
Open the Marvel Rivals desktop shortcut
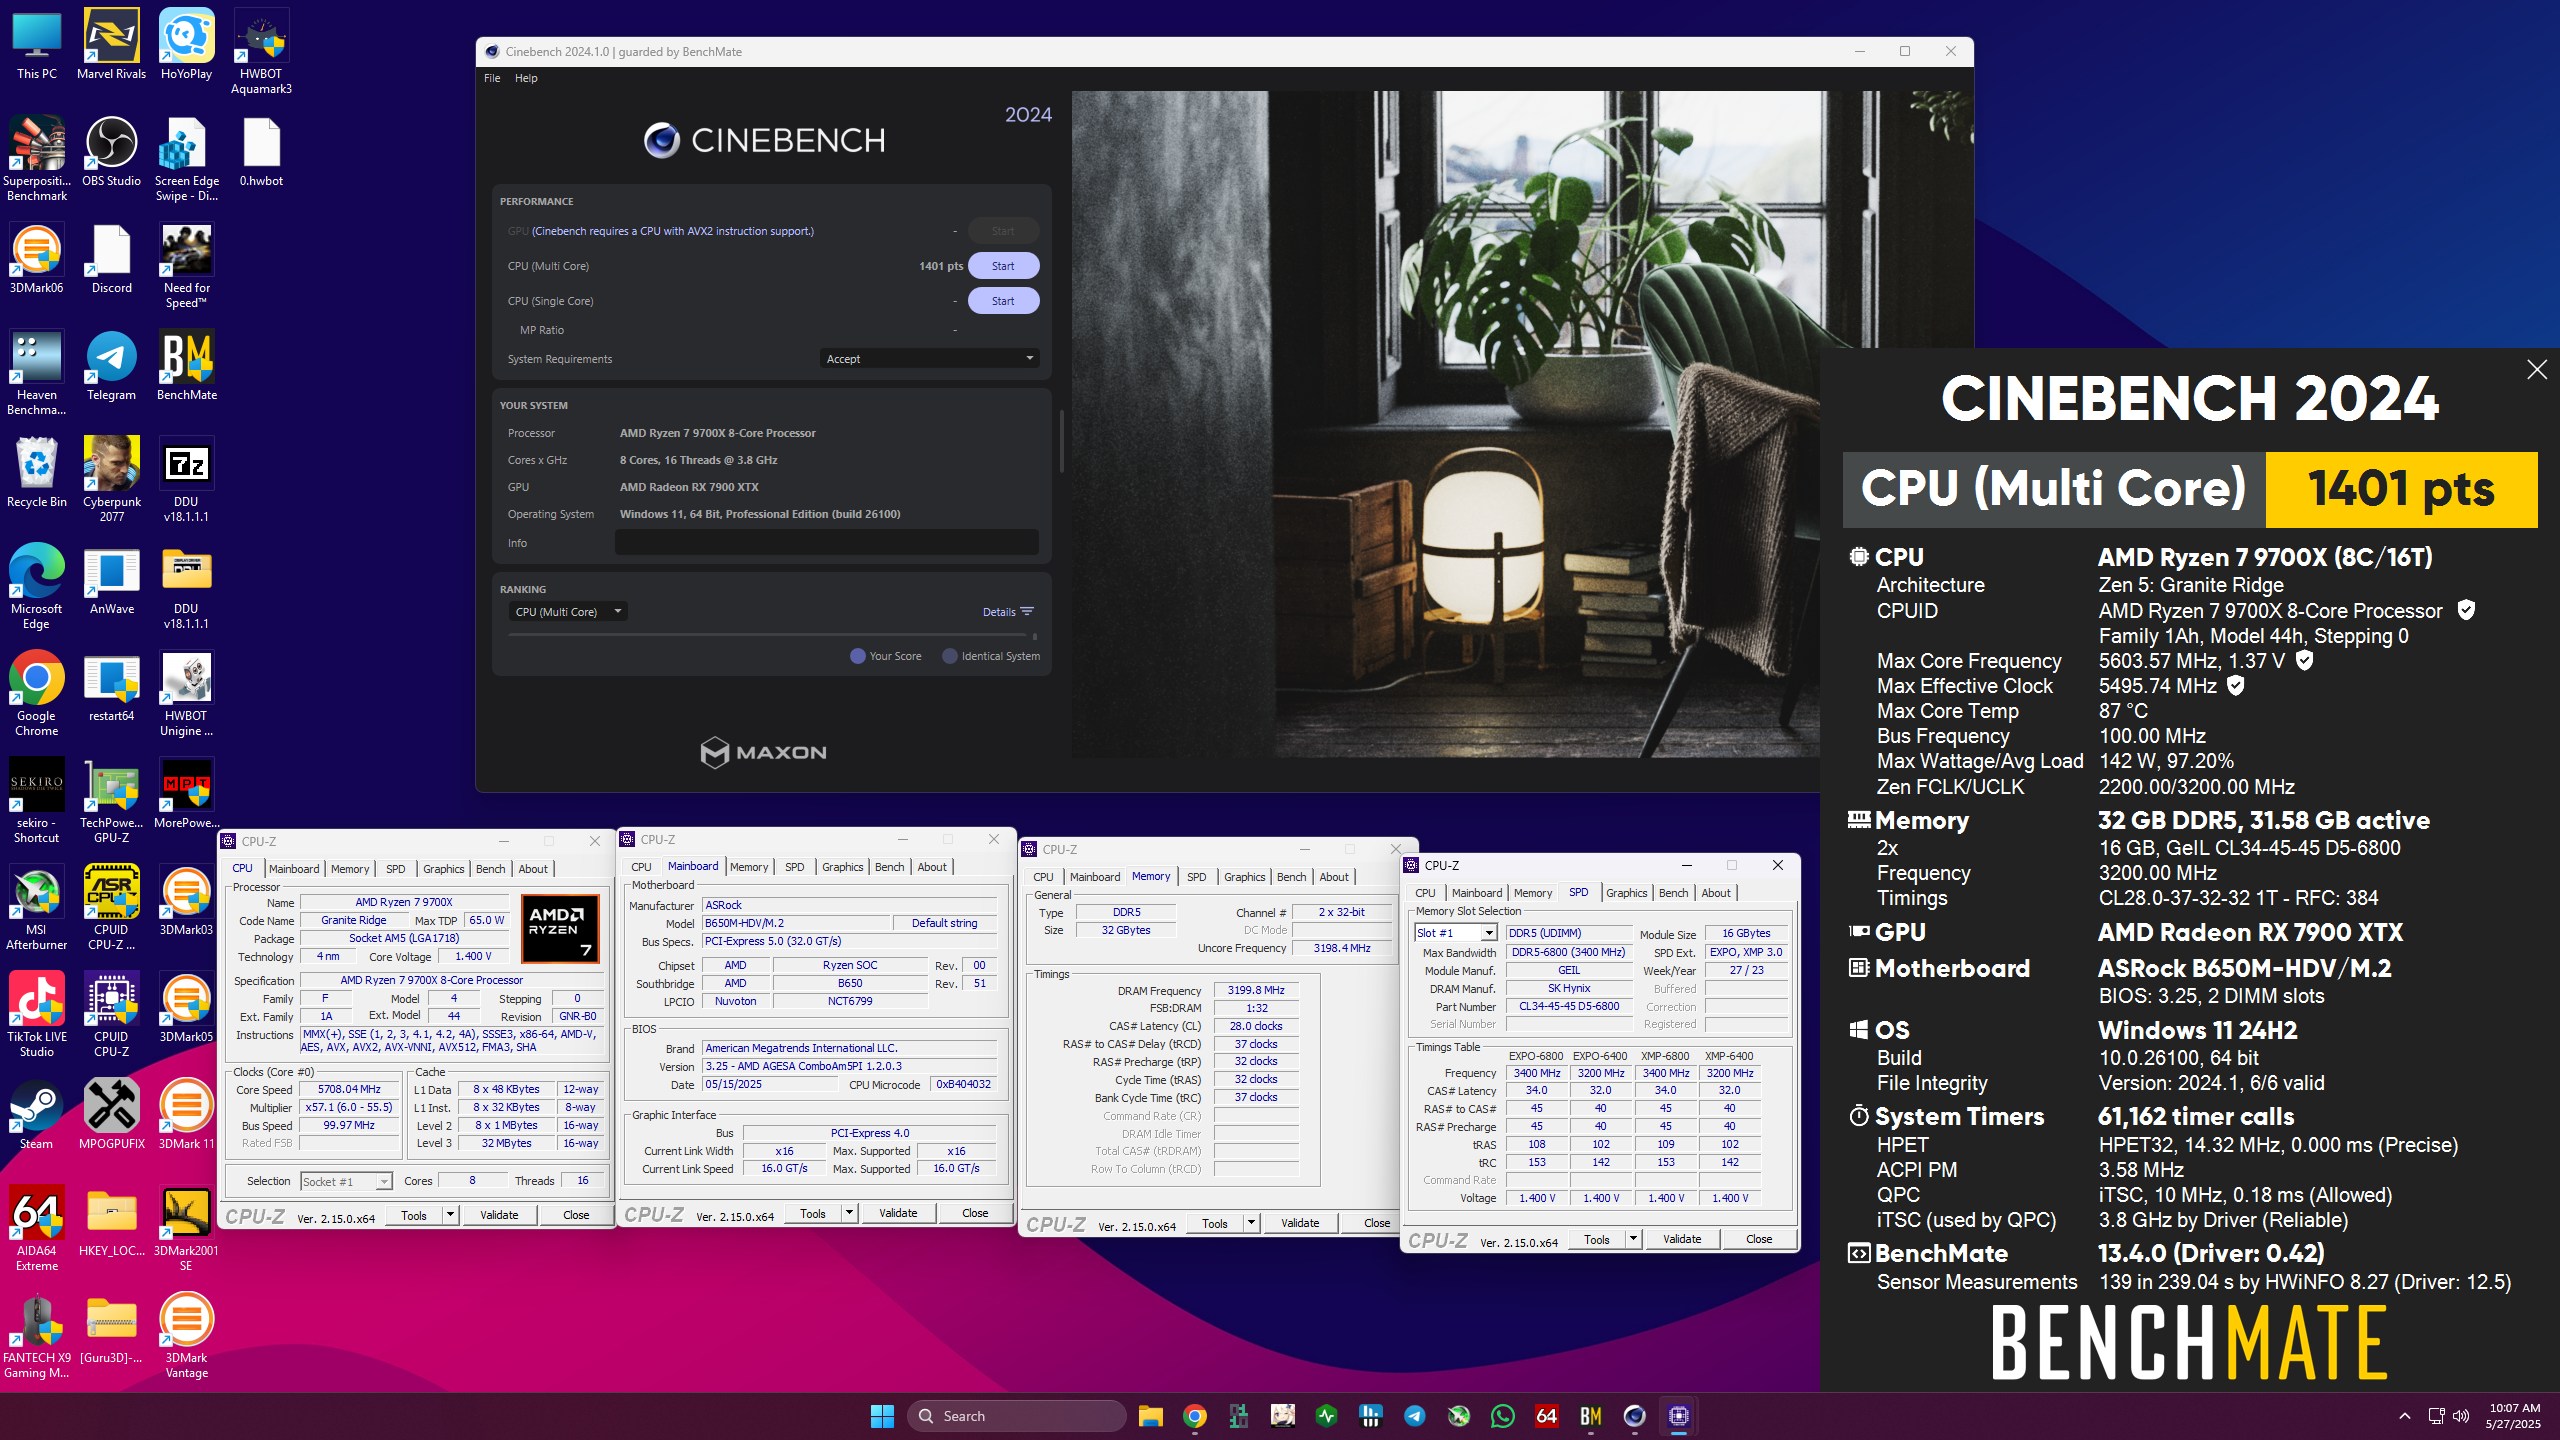coord(111,44)
